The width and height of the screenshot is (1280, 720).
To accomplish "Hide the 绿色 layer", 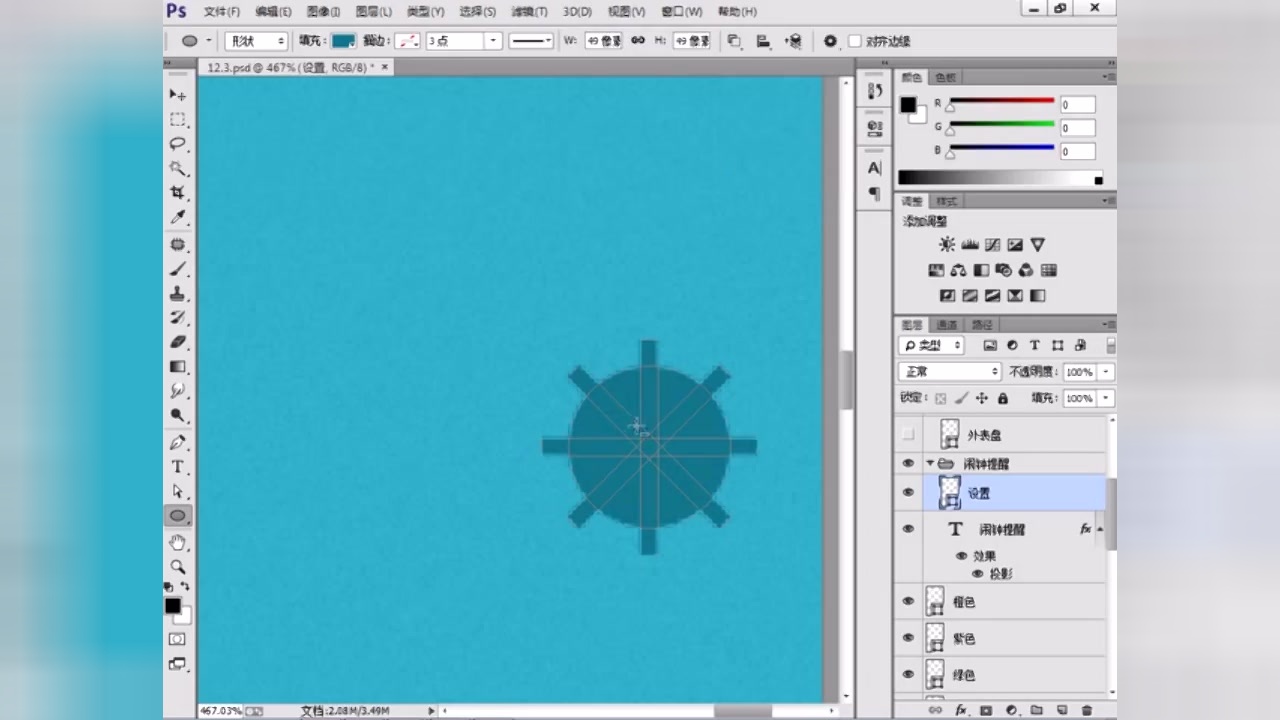I will pyautogui.click(x=908, y=675).
